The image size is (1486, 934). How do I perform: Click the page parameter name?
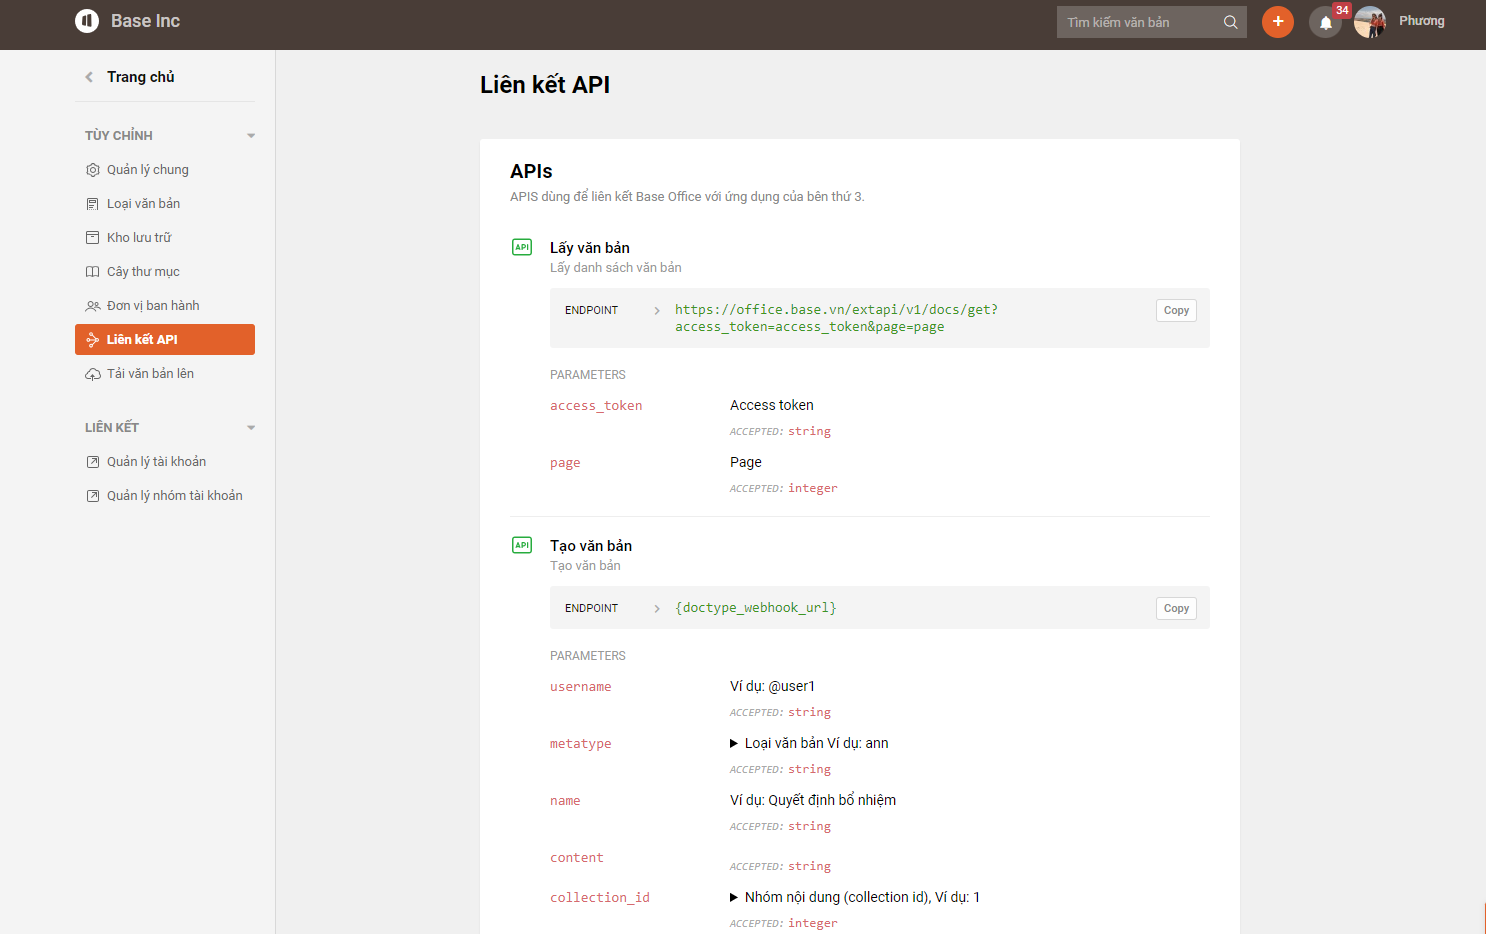pyautogui.click(x=565, y=463)
